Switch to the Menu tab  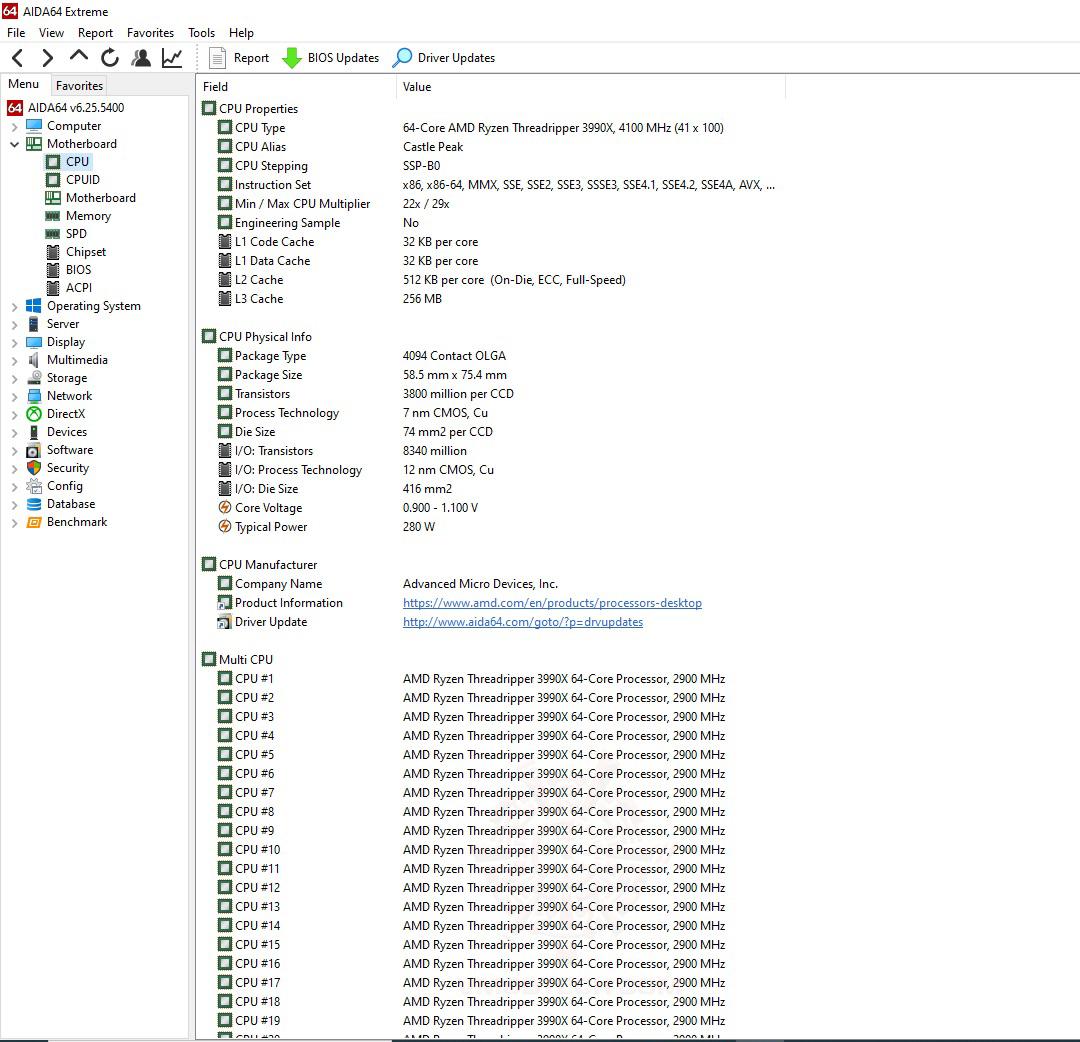23,84
